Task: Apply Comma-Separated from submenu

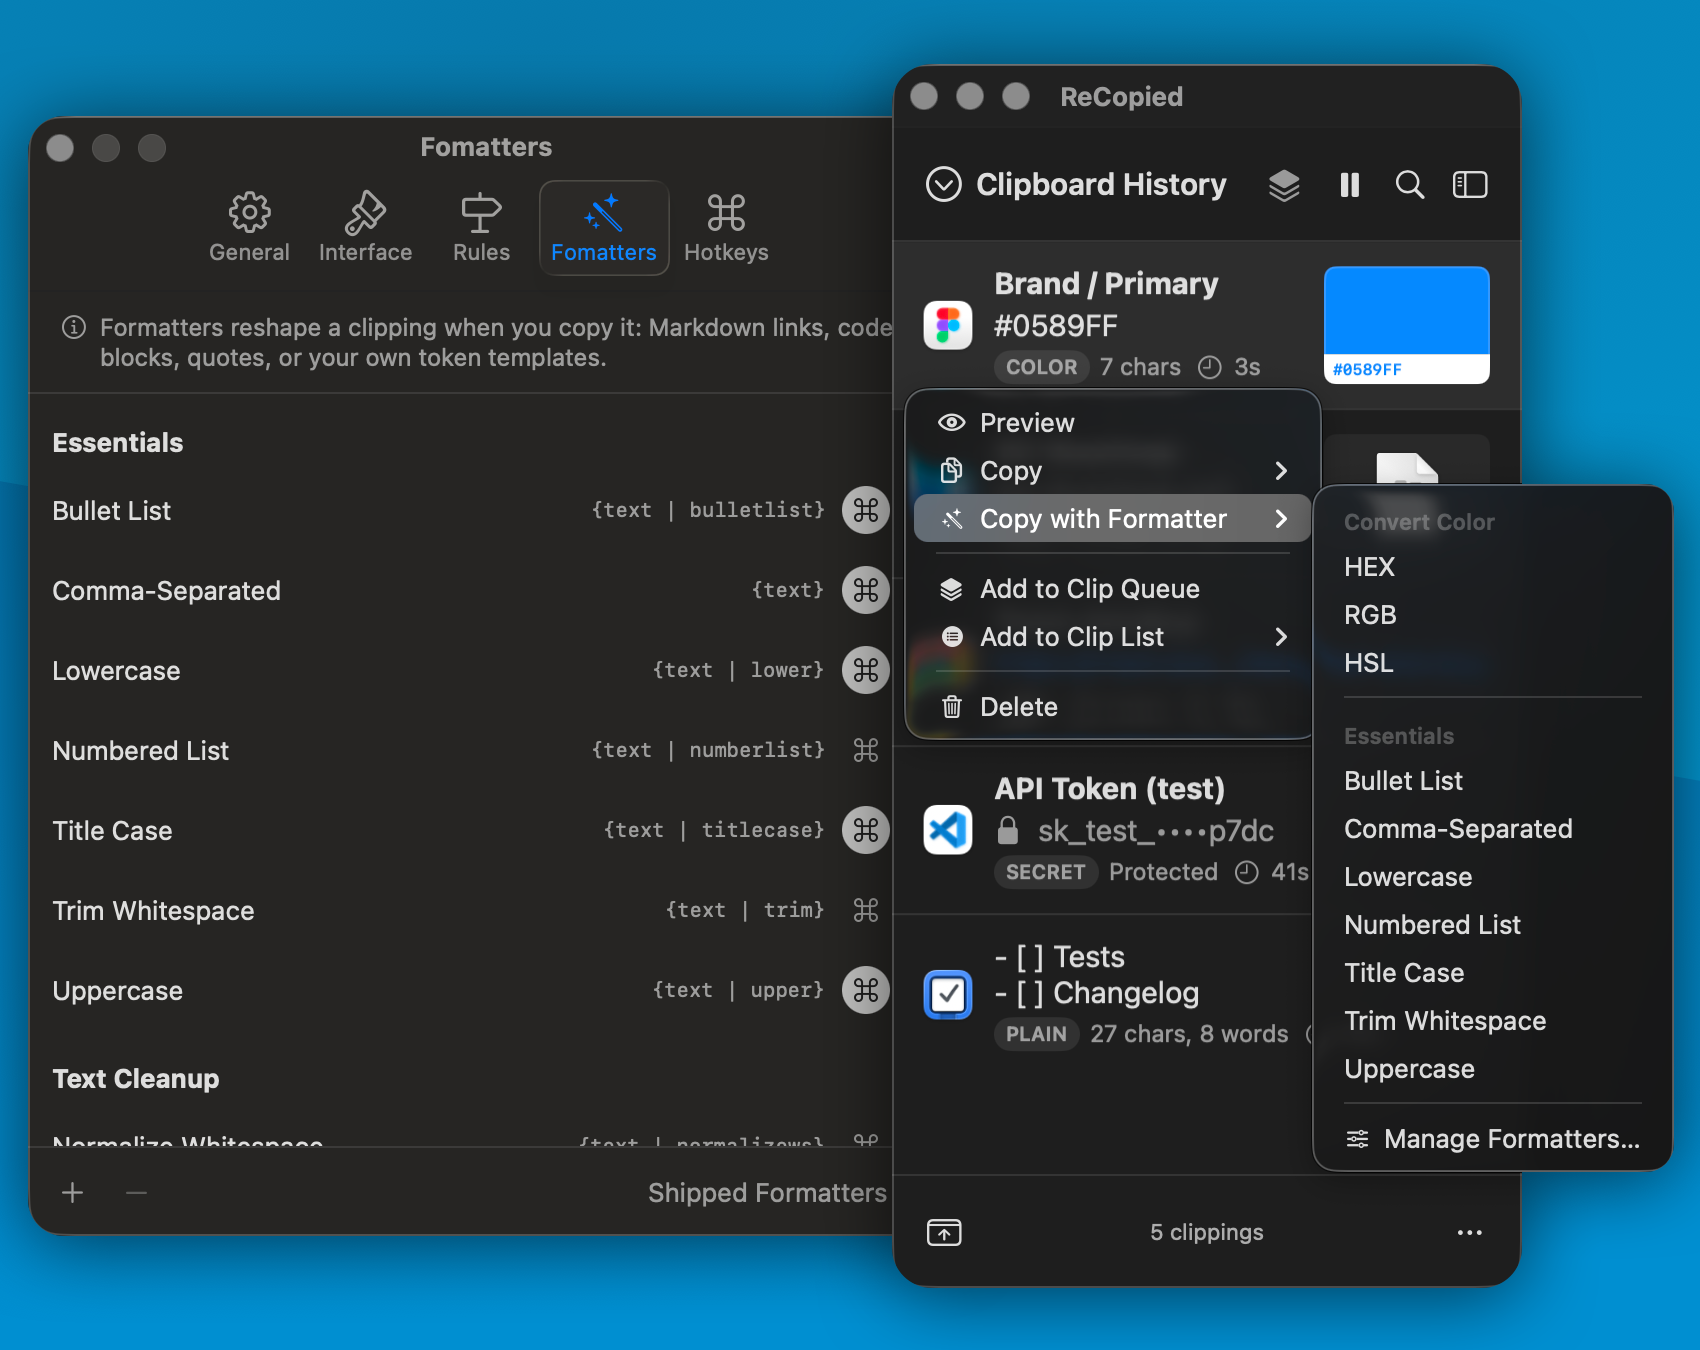Action: pos(1492,829)
